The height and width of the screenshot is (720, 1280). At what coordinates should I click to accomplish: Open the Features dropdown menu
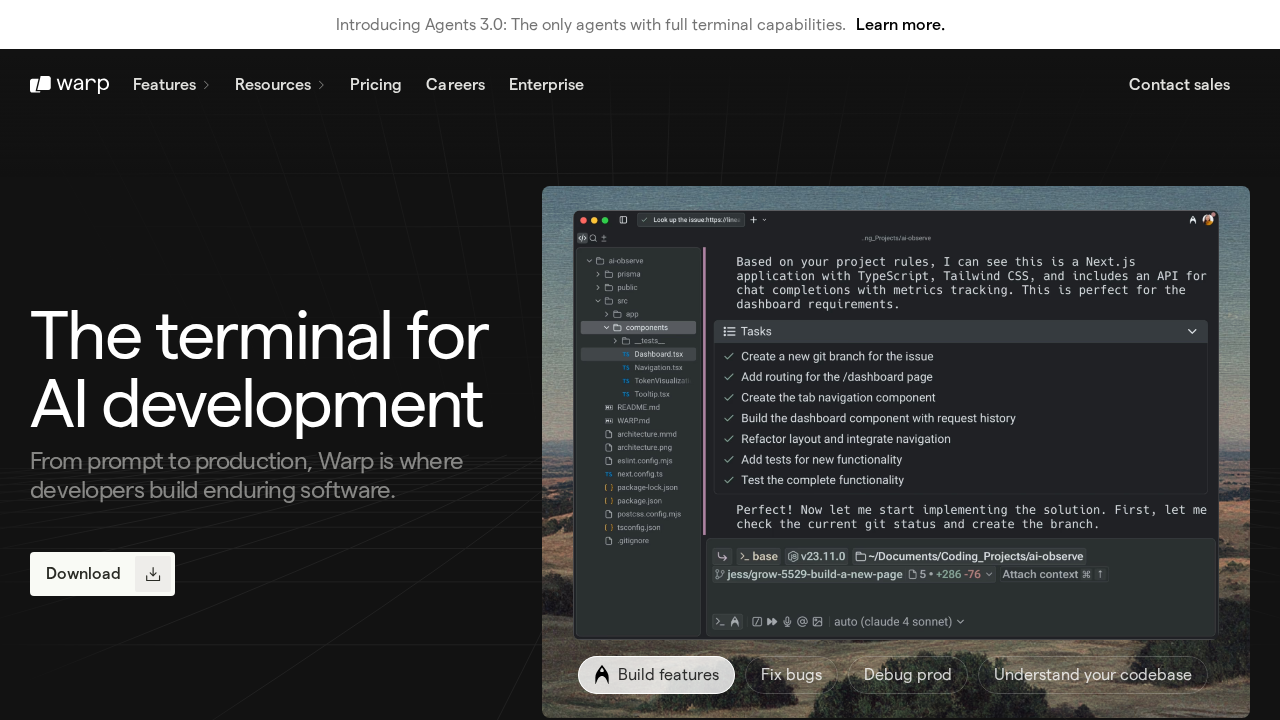point(171,85)
